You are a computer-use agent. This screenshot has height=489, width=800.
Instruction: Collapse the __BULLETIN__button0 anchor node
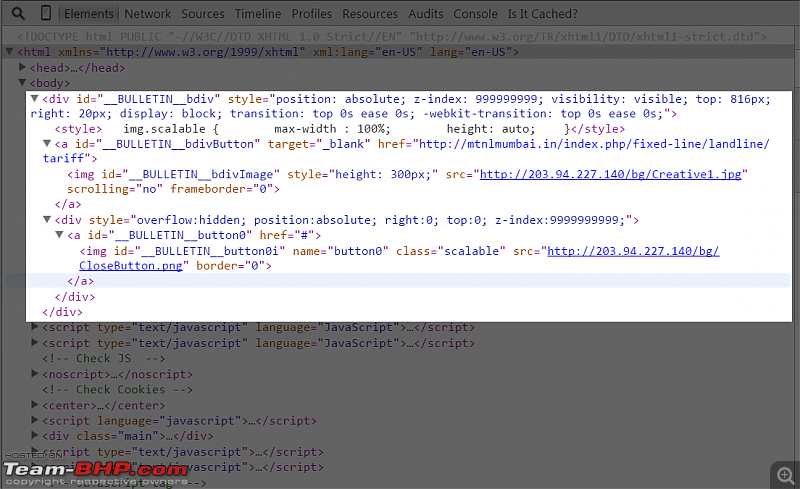tap(59, 235)
